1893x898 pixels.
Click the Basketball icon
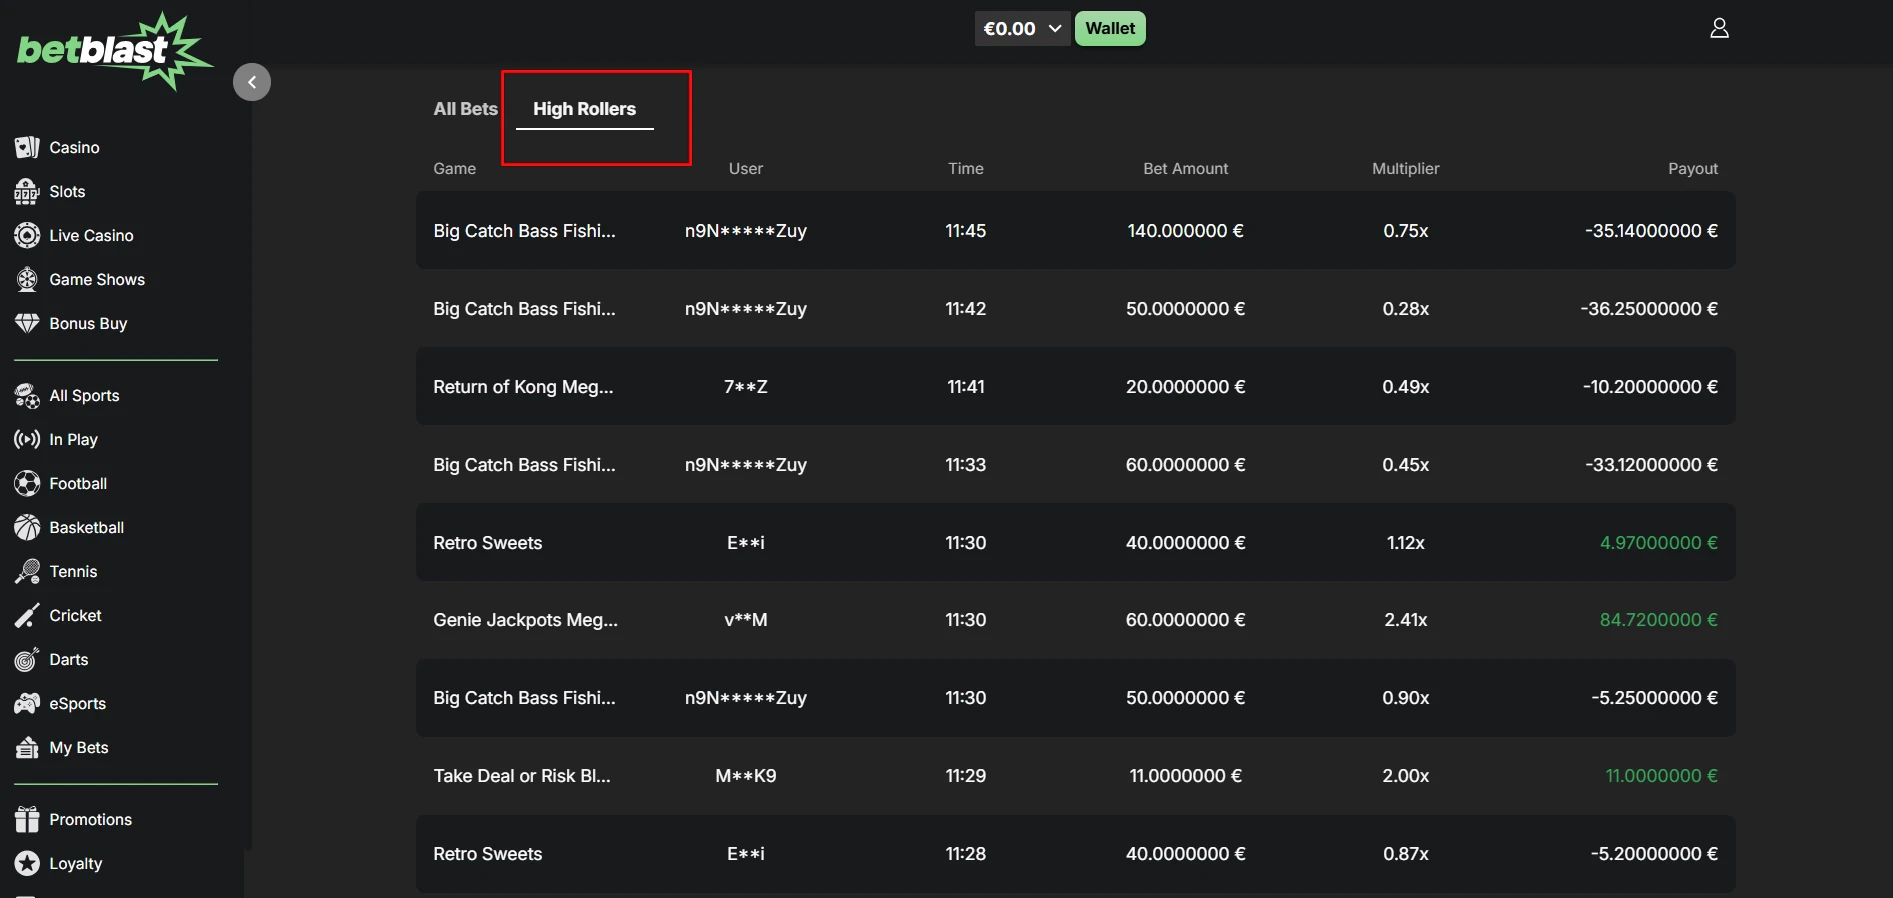pos(27,527)
